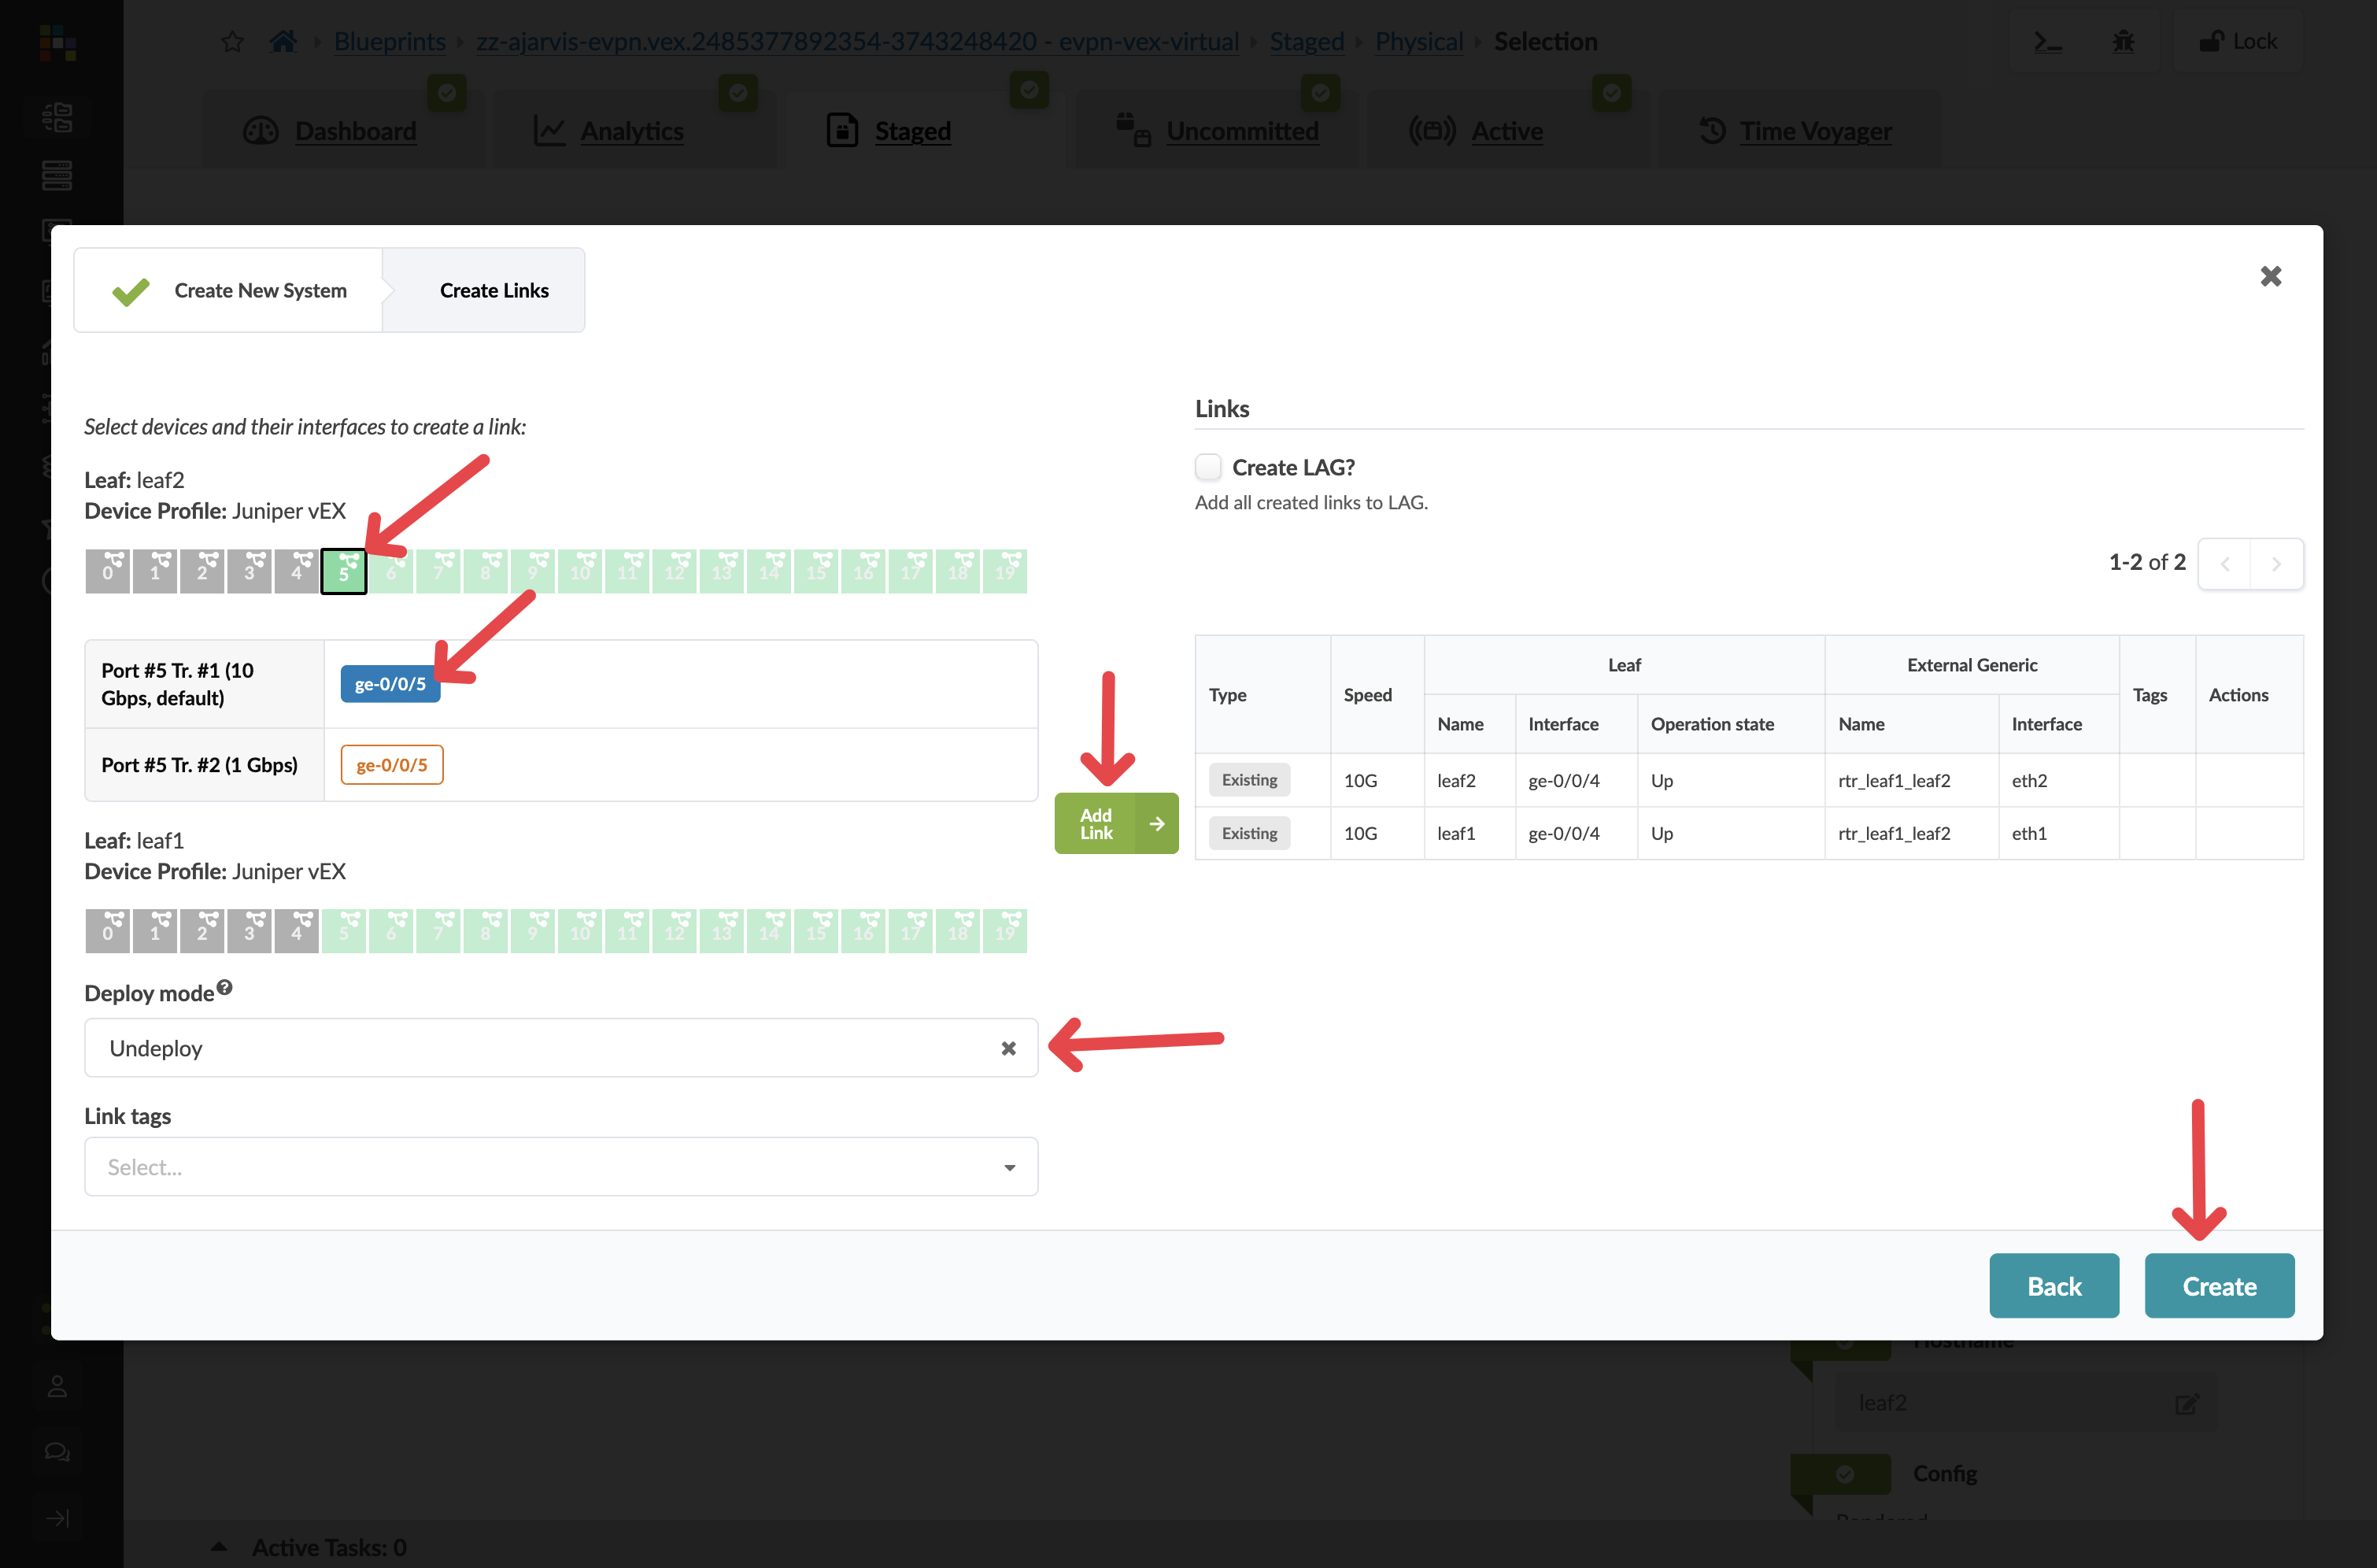Open the terminal console icon at top right
Image resolution: width=2377 pixels, height=1568 pixels.
pos(2047,41)
